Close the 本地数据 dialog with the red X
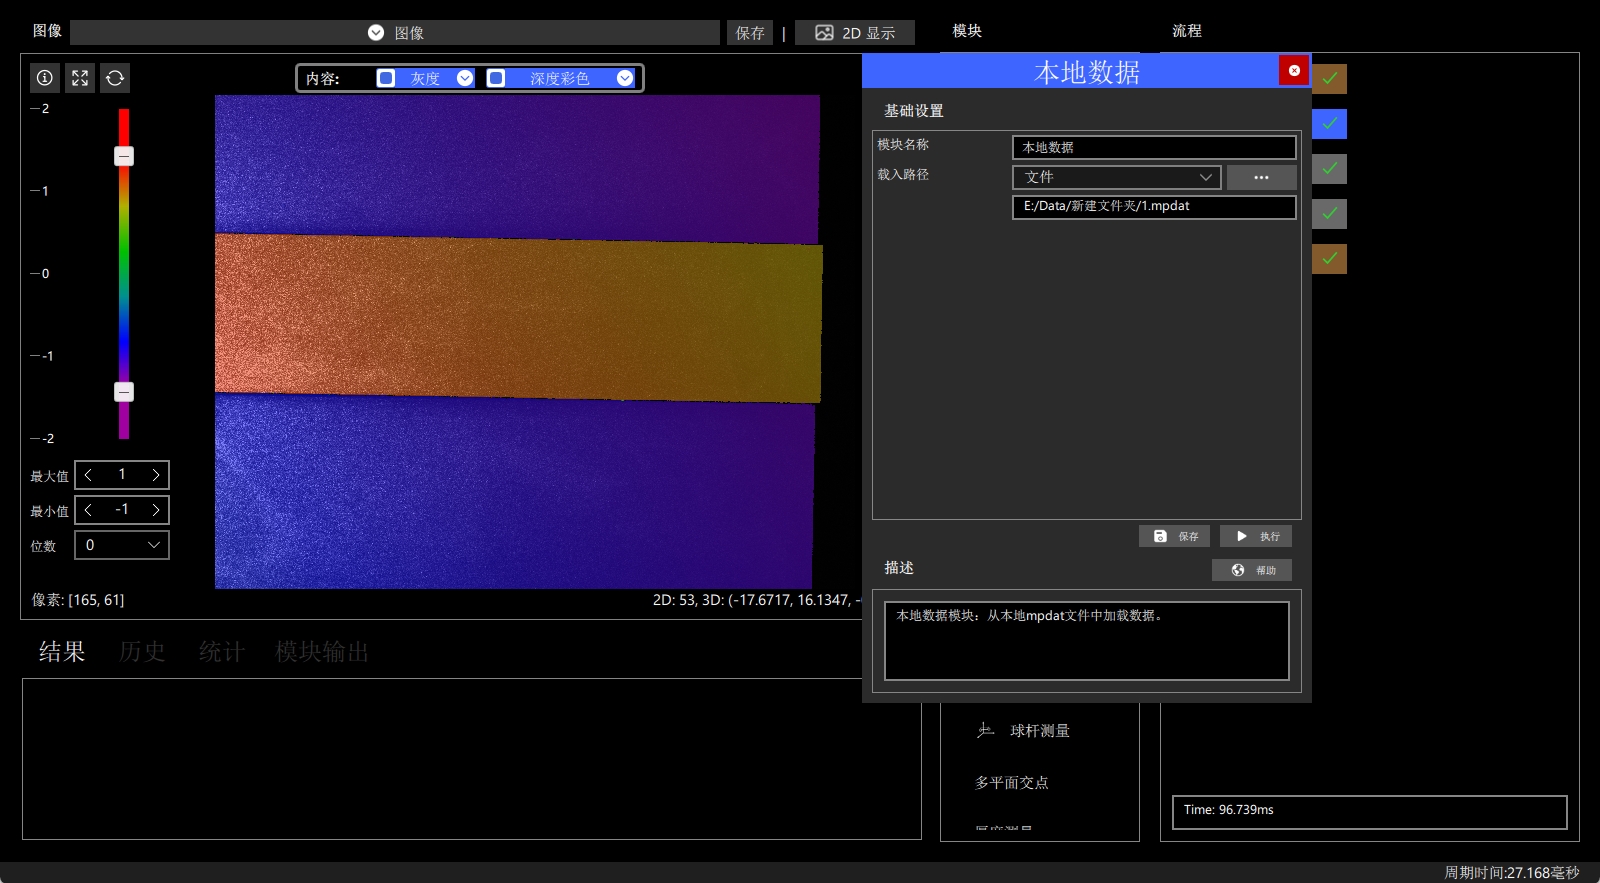This screenshot has width=1600, height=883. 1294,70
